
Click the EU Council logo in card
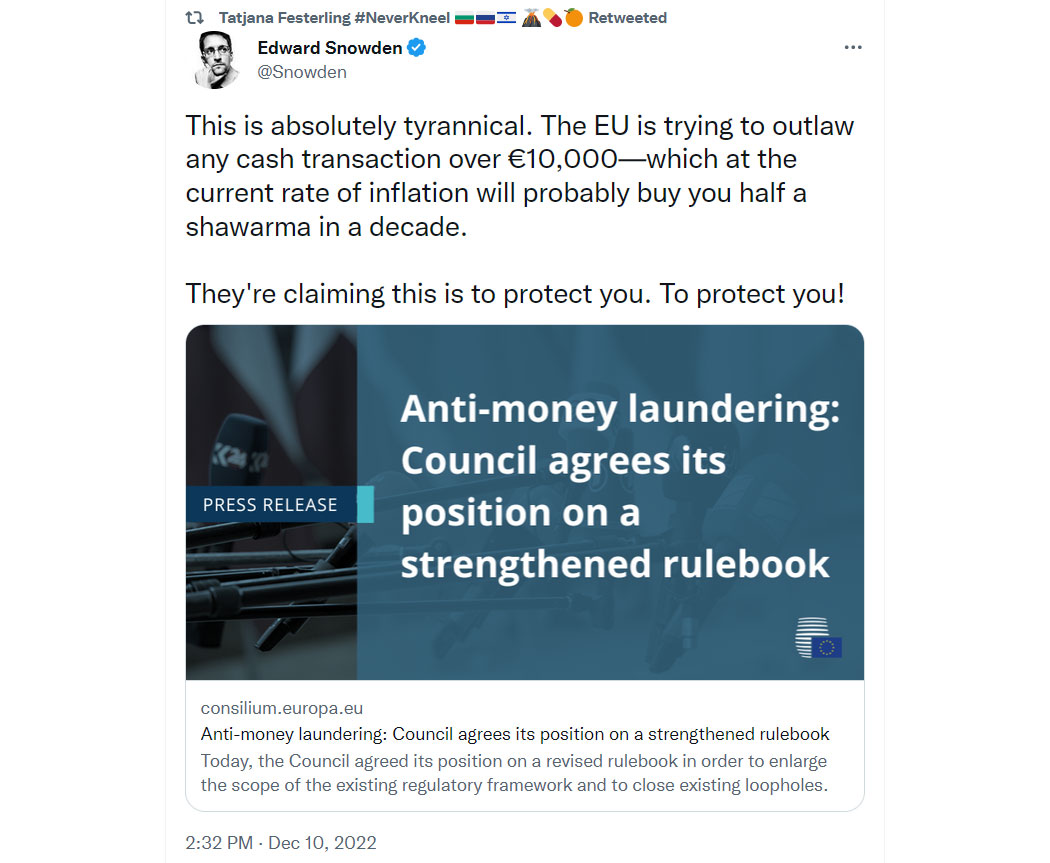click(818, 637)
